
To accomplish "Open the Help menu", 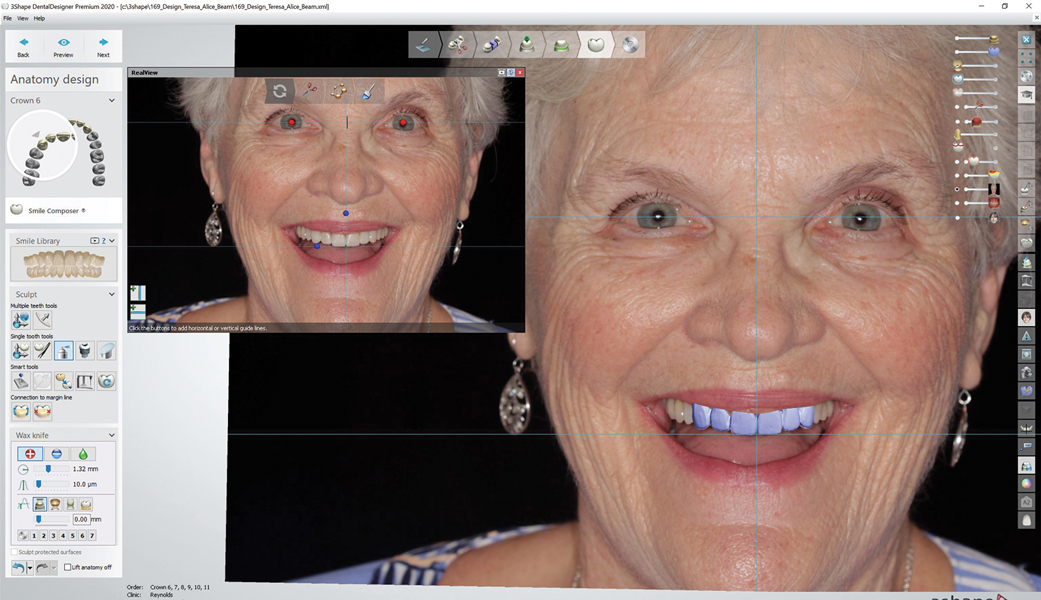I will [x=39, y=18].
